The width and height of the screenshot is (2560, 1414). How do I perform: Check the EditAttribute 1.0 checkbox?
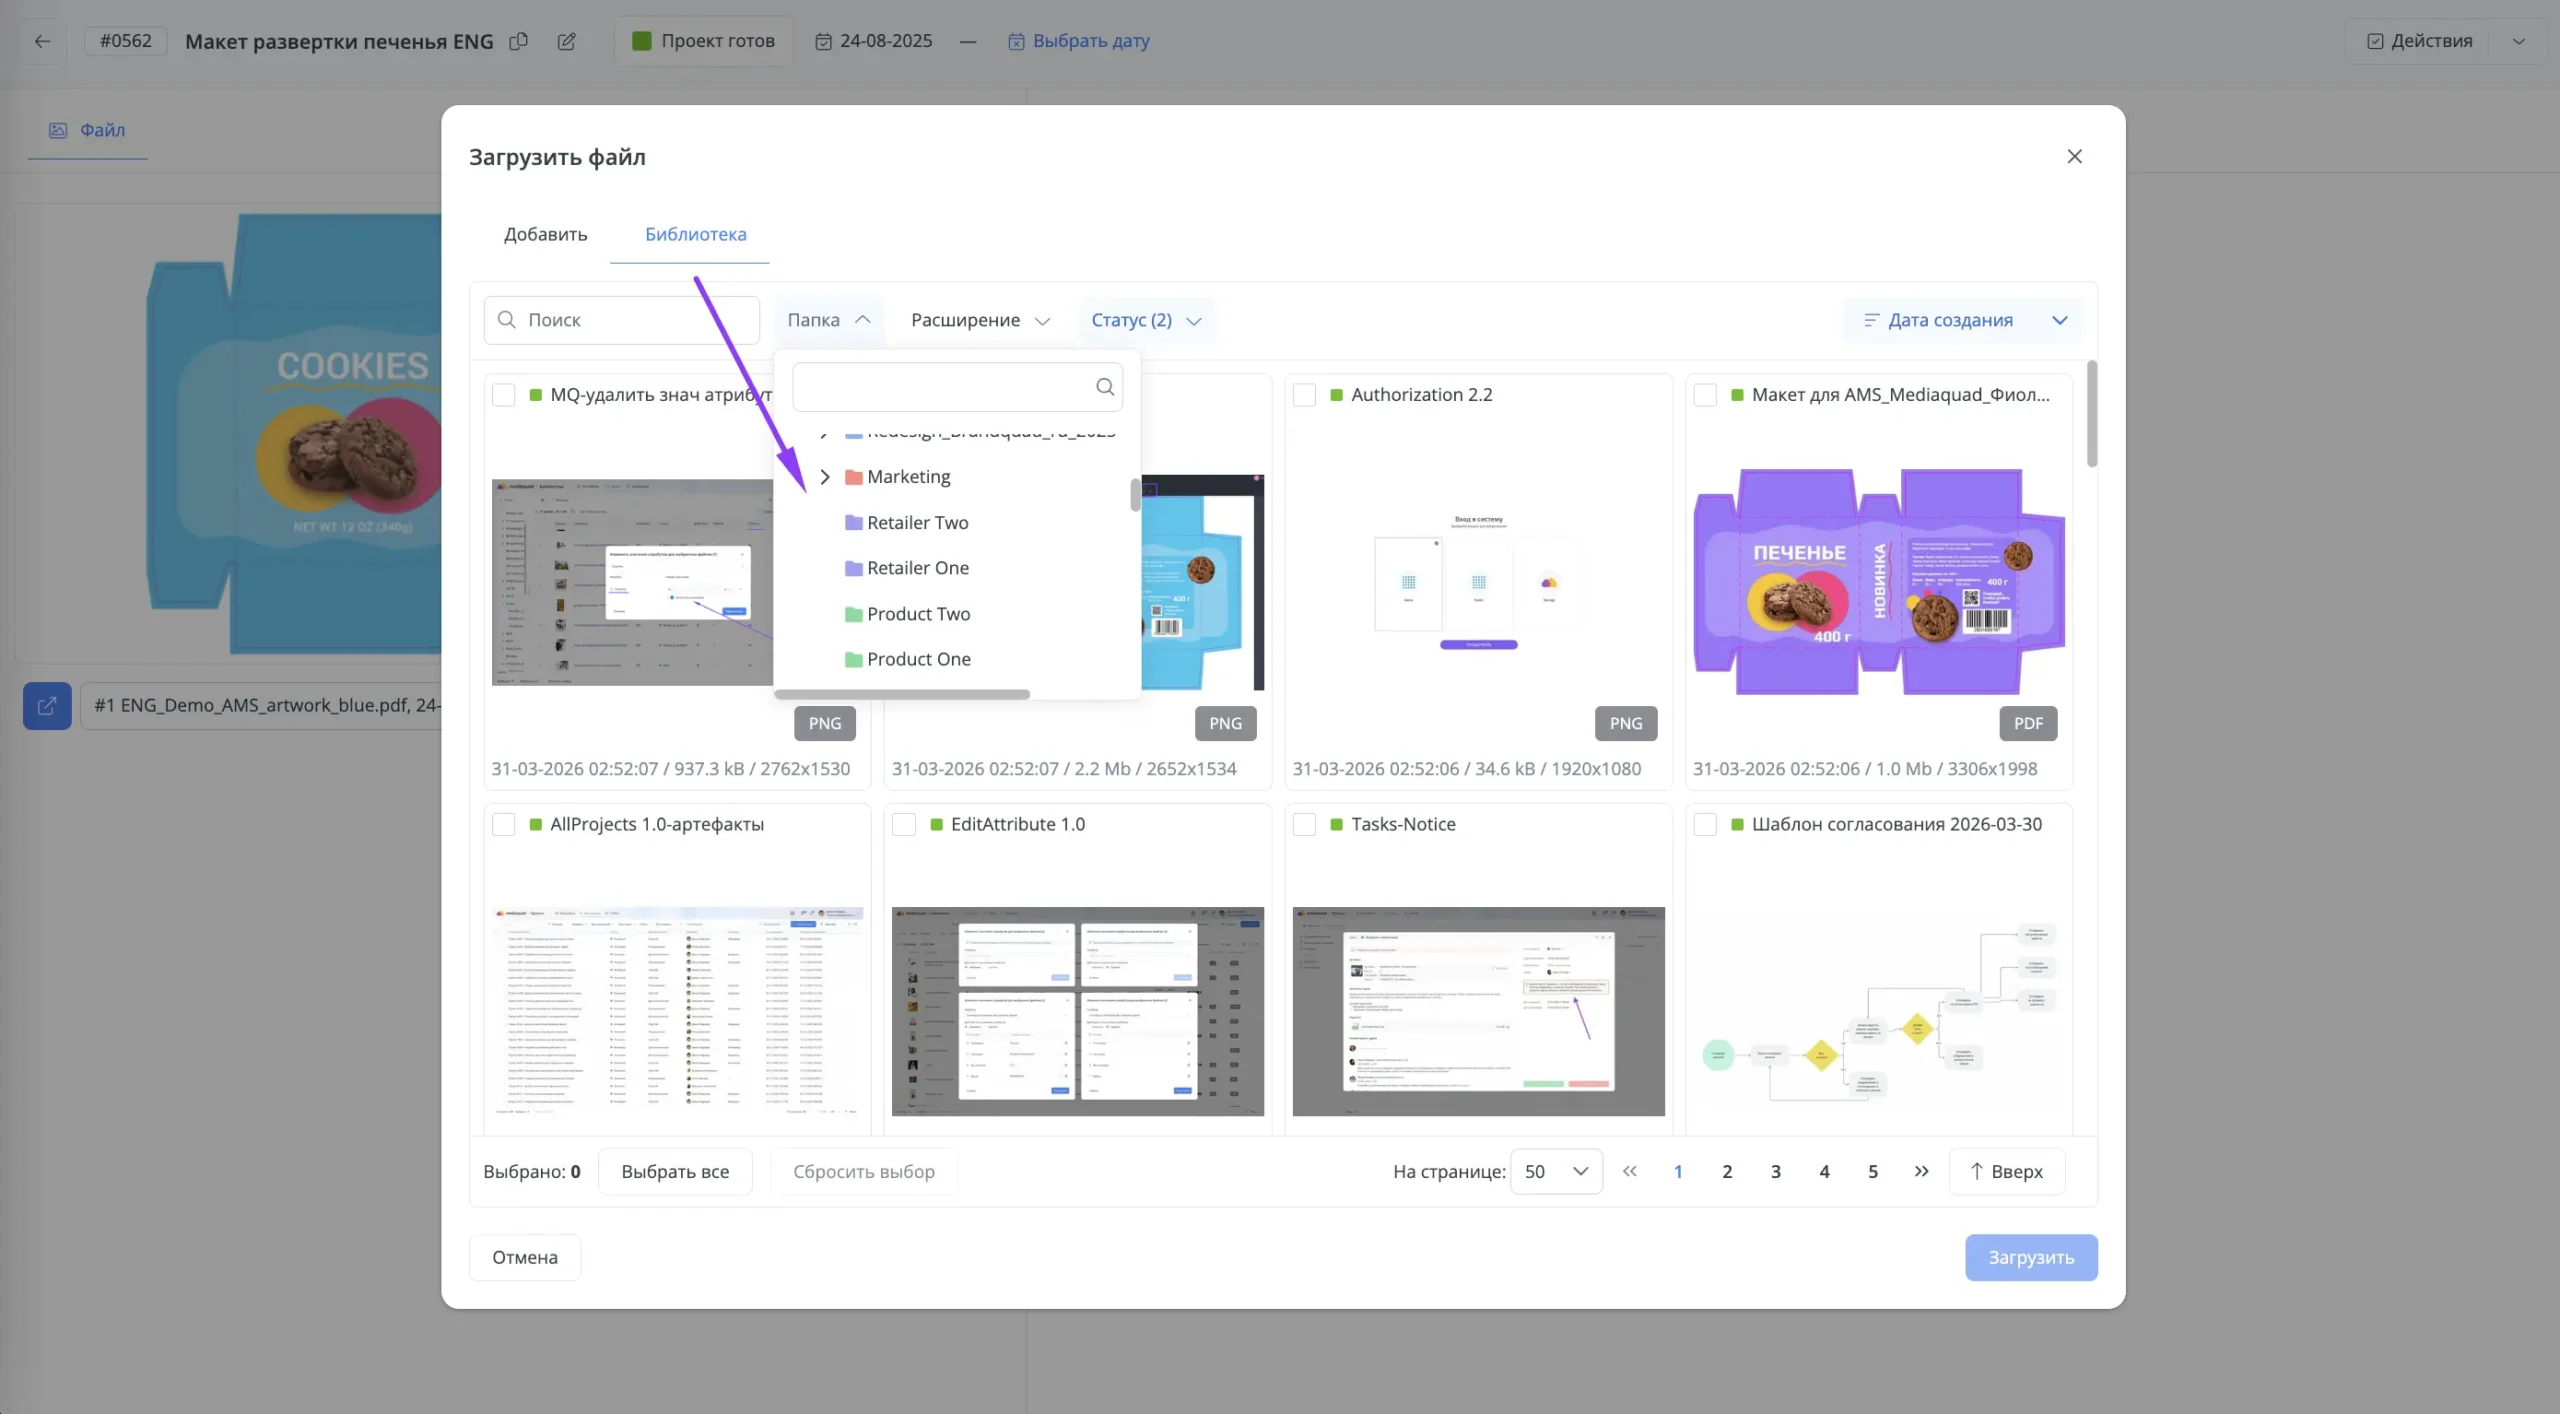pos(903,824)
